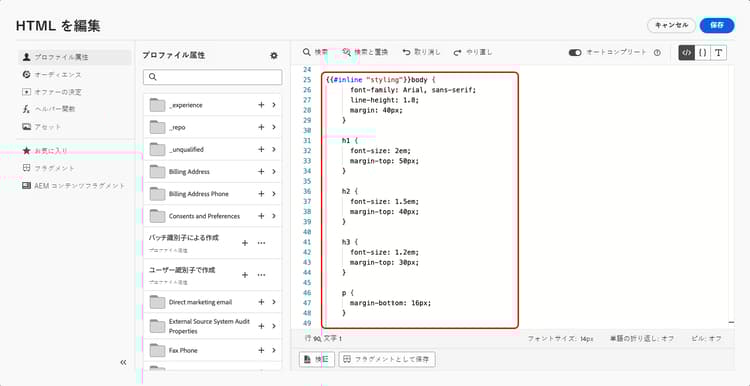The height and width of the screenshot is (386, 750).
Task: Click the autocomplete help info icon
Action: coord(657,53)
